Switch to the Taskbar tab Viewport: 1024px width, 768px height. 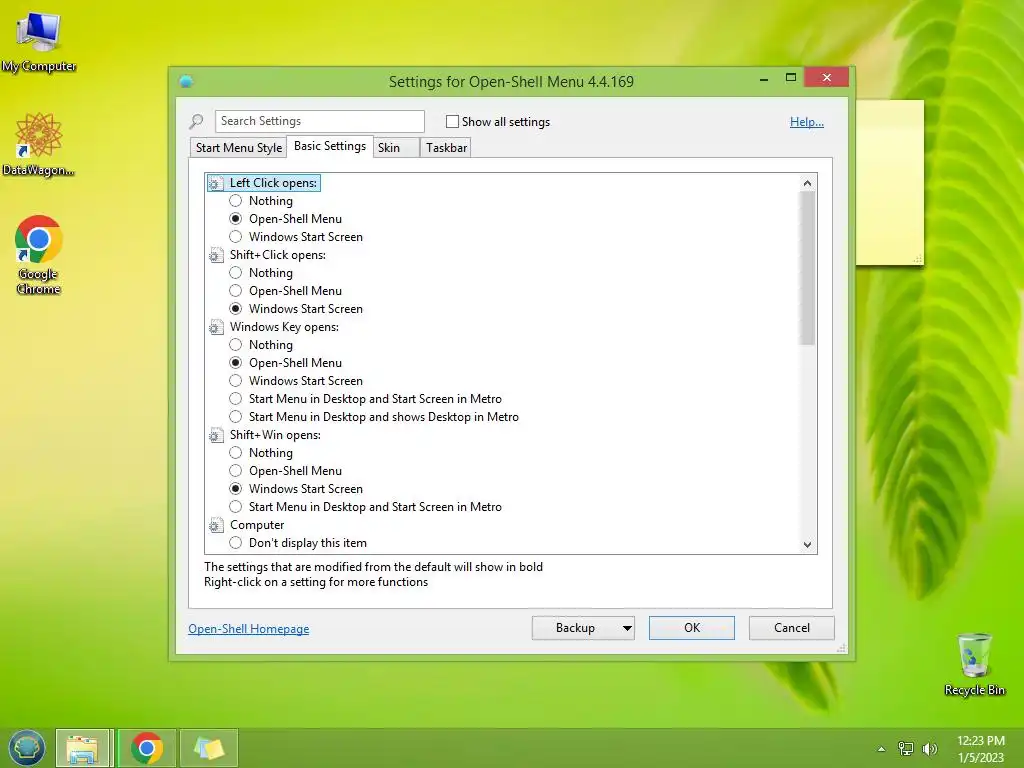click(446, 148)
